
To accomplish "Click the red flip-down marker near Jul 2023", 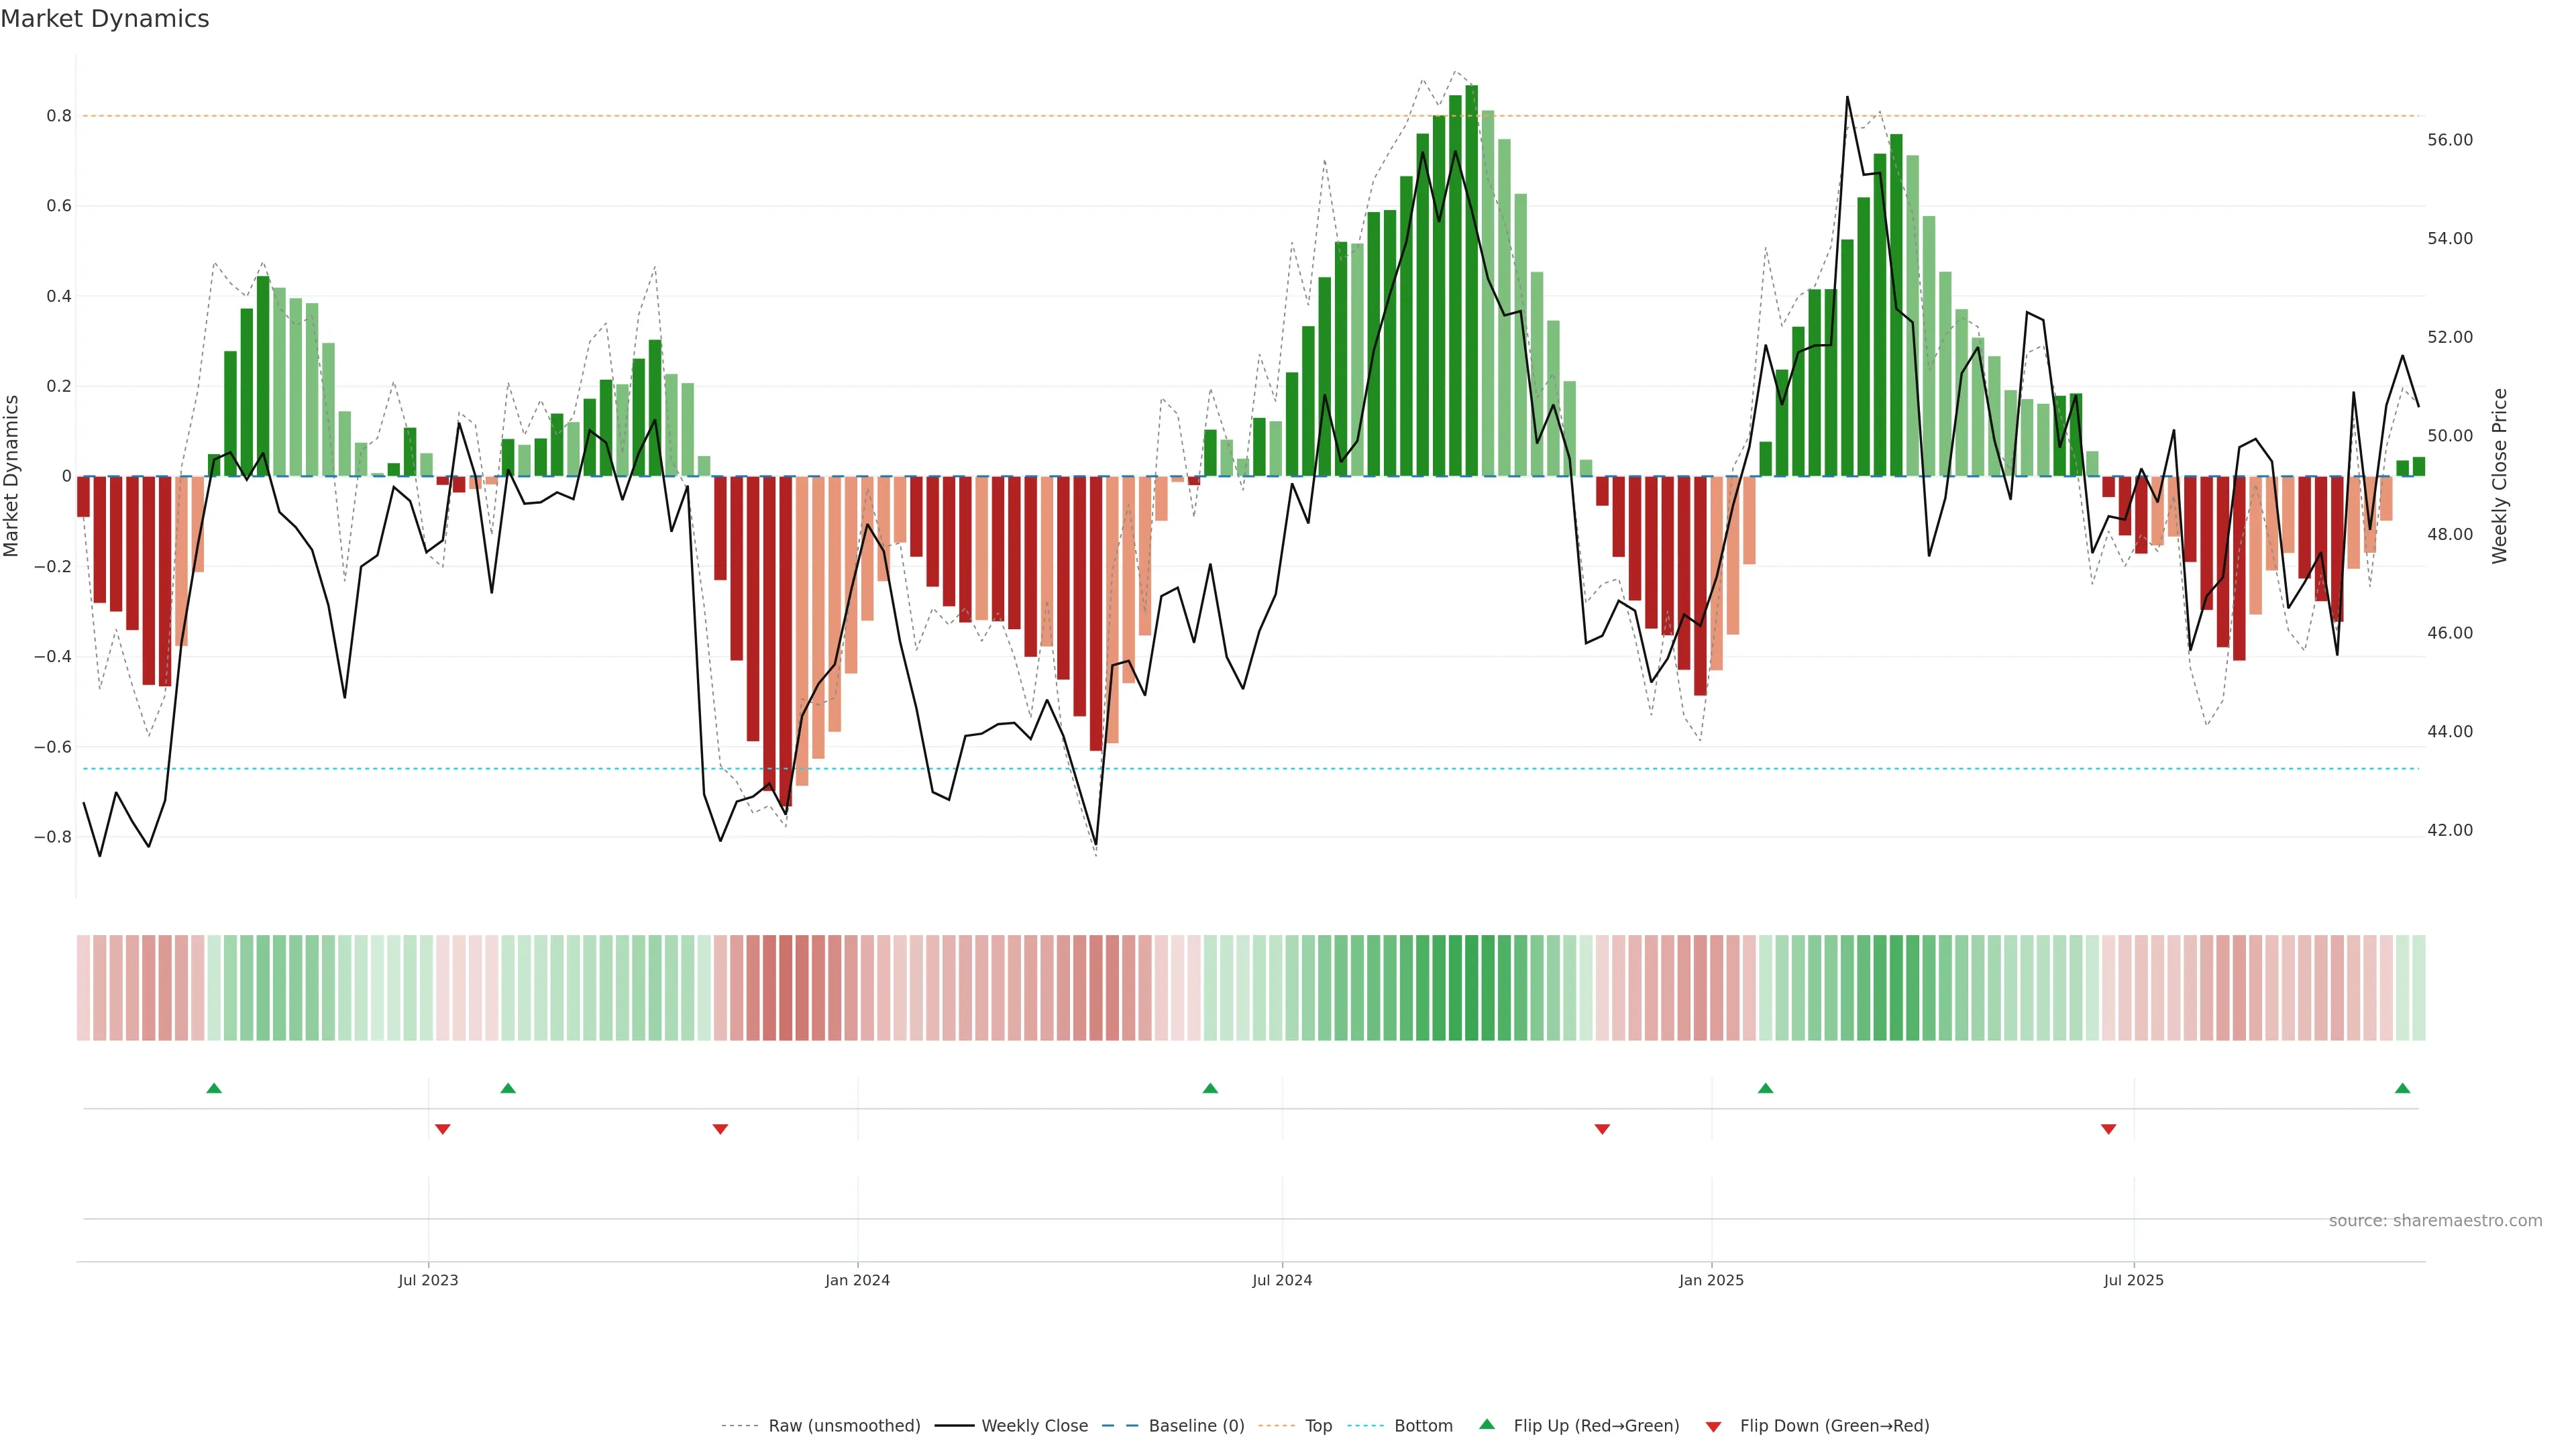I will 443,1129.
